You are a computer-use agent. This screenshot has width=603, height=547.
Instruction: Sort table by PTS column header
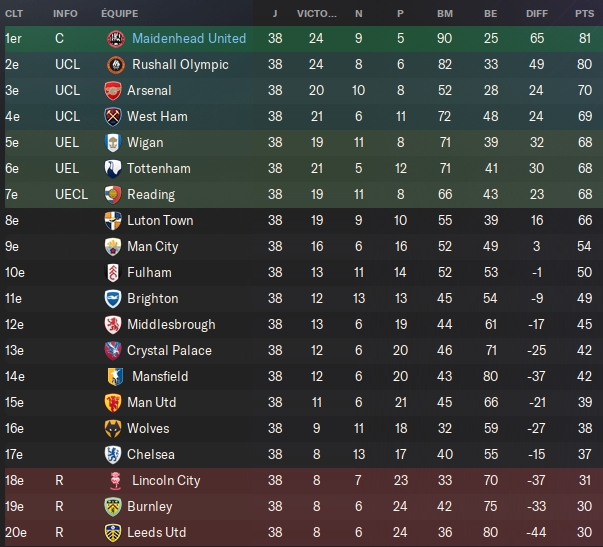click(584, 14)
